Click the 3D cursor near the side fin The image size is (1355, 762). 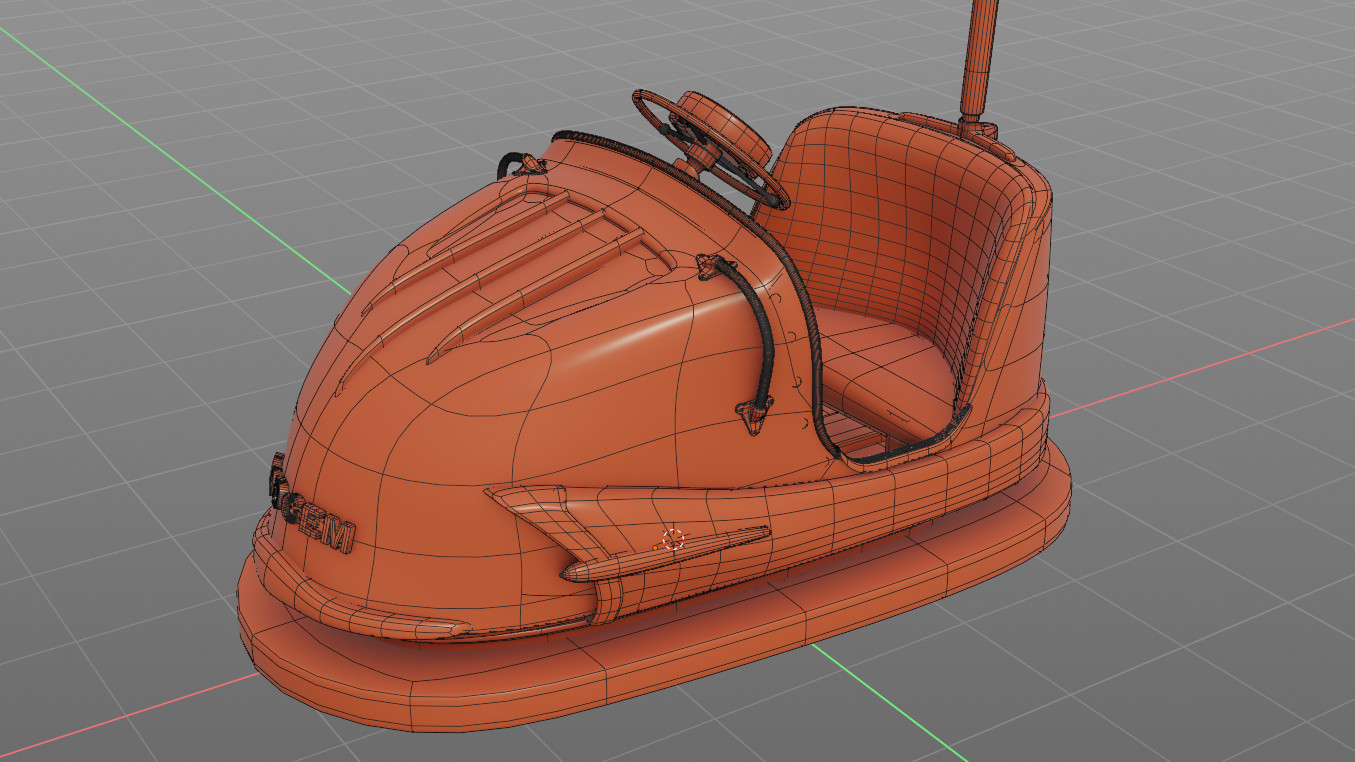pyautogui.click(x=673, y=541)
